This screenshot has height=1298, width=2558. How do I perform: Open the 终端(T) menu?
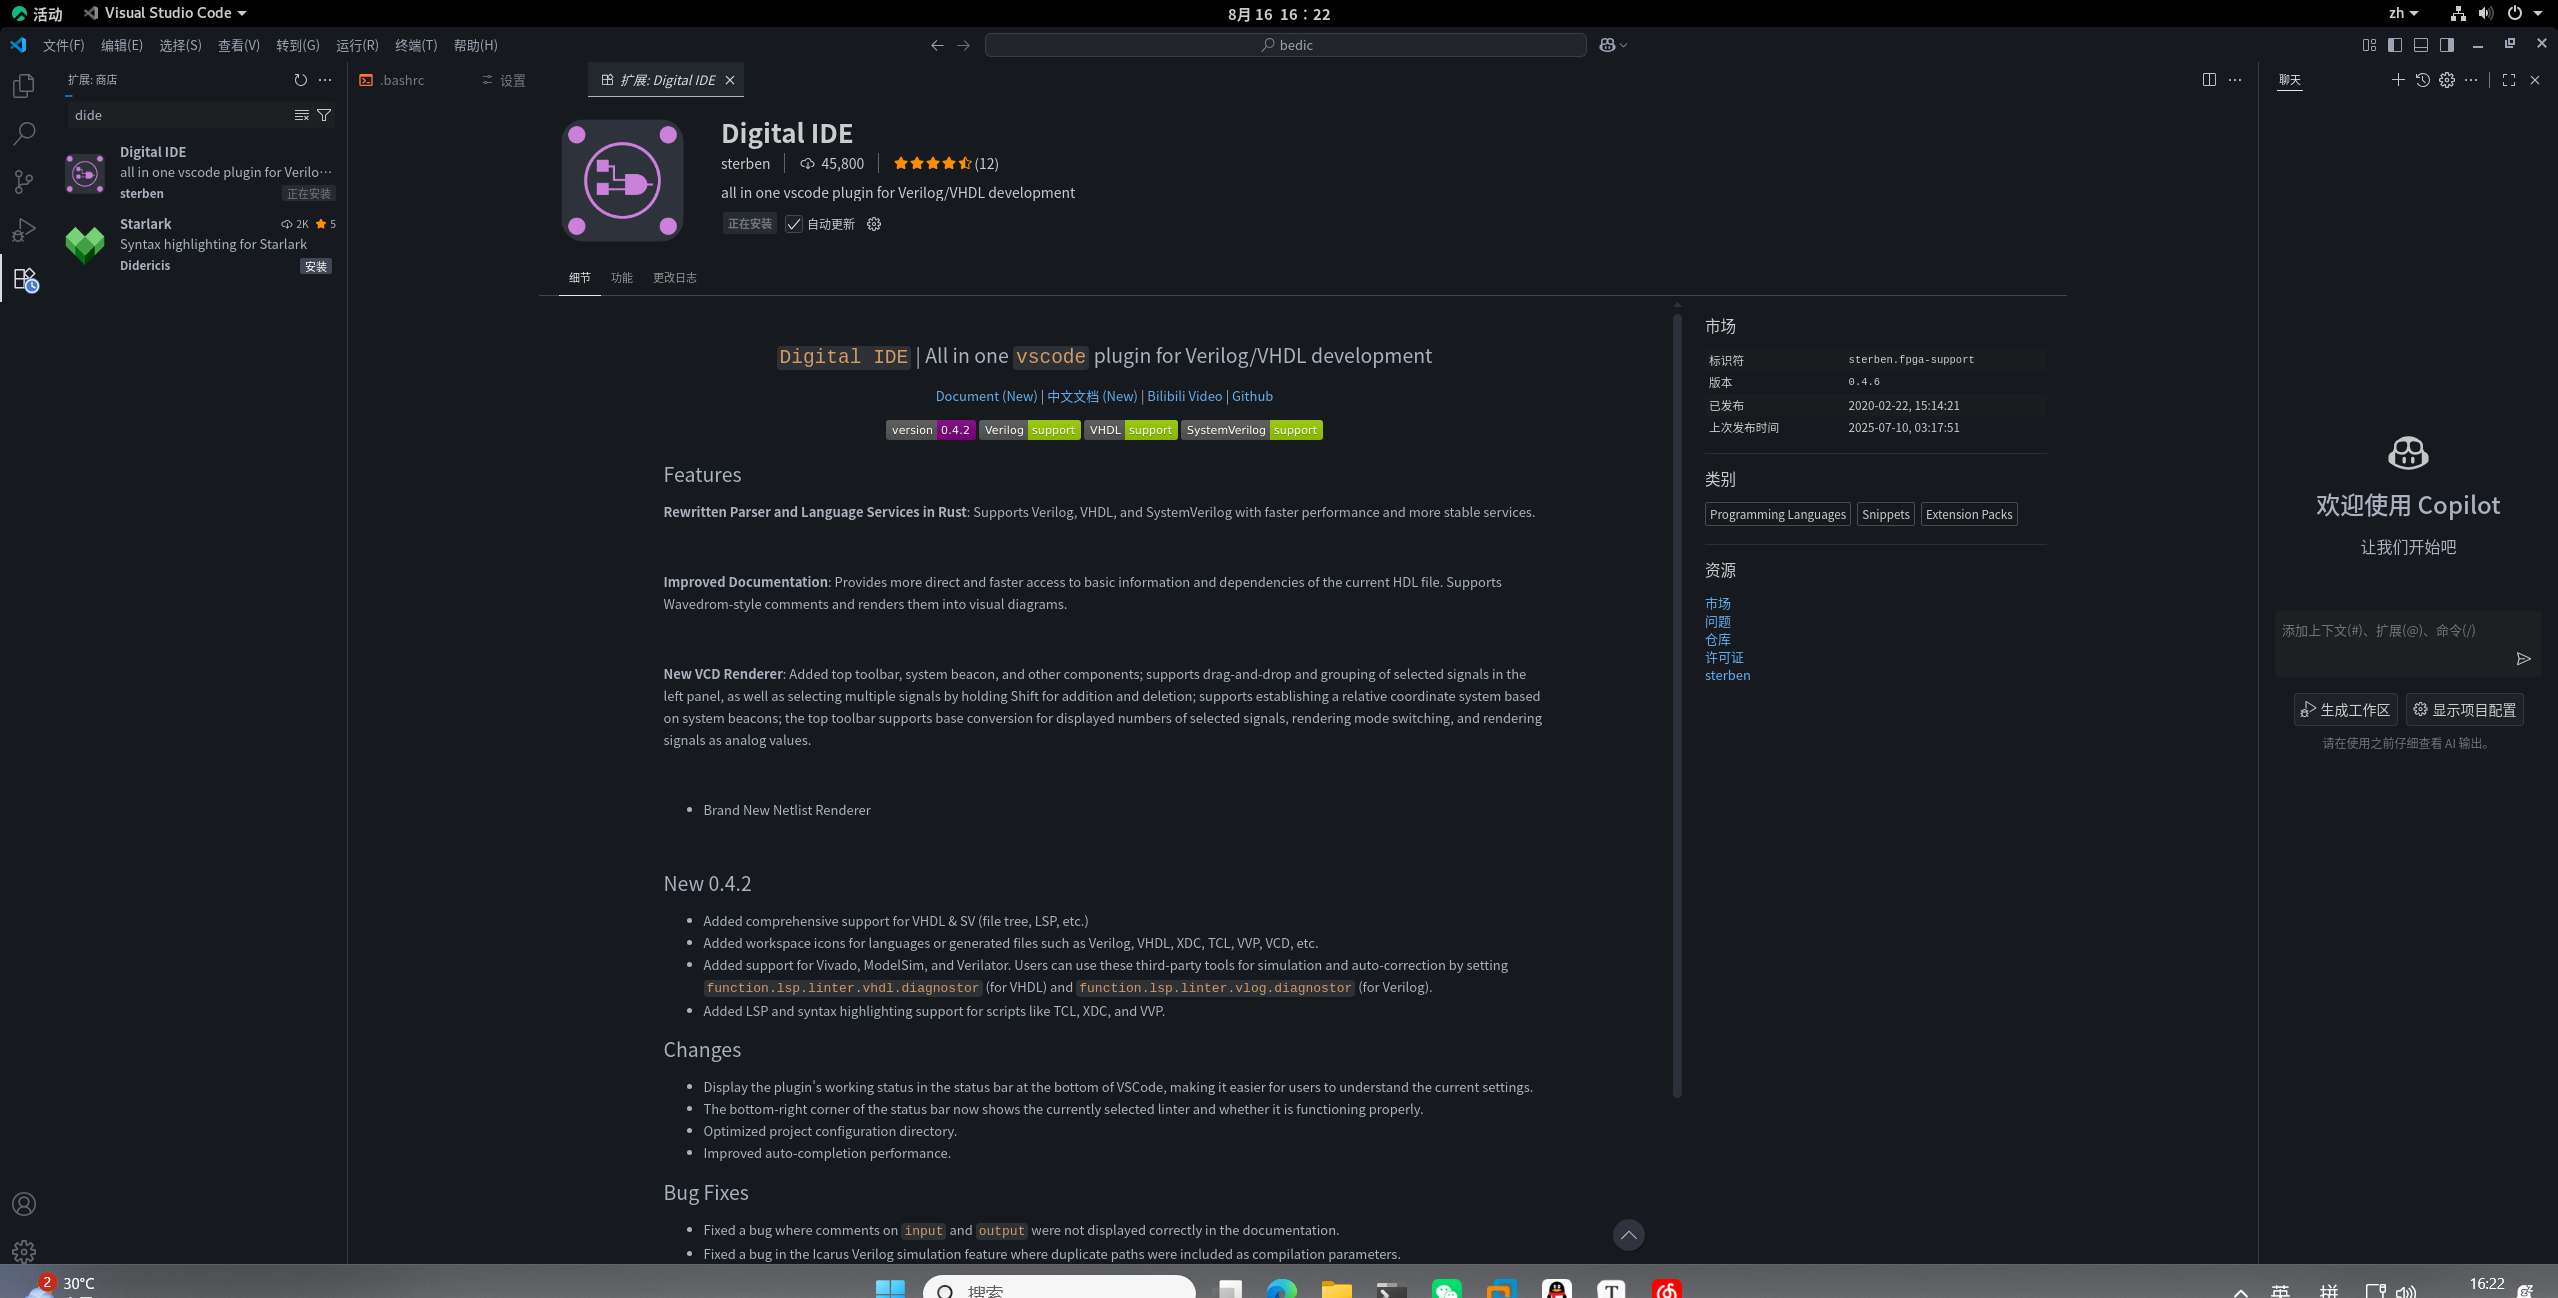415,45
